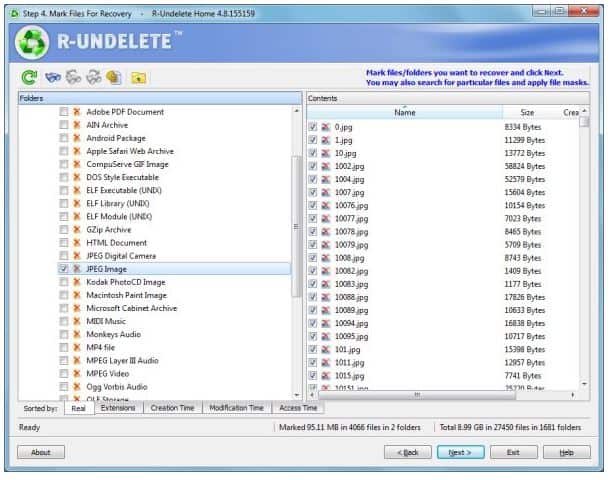Image resolution: width=614 pixels, height=480 pixels.
Task: Click the Contents horizontal scrollbar thumb
Action: (x=417, y=395)
